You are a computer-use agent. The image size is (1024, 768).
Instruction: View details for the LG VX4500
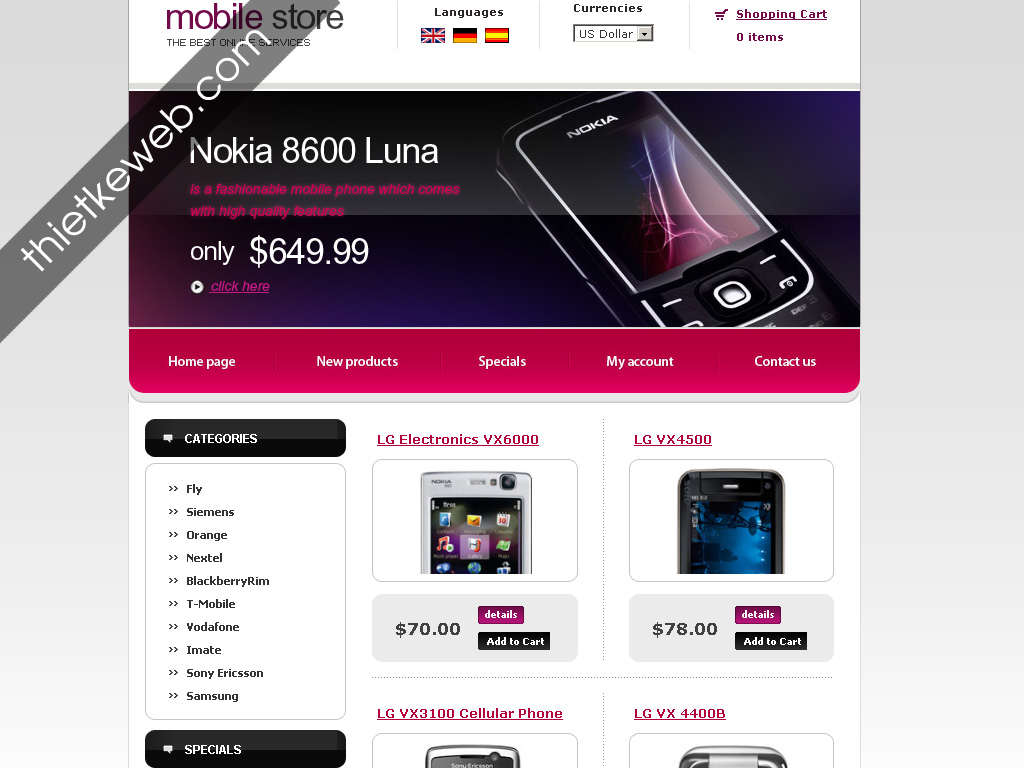(758, 615)
